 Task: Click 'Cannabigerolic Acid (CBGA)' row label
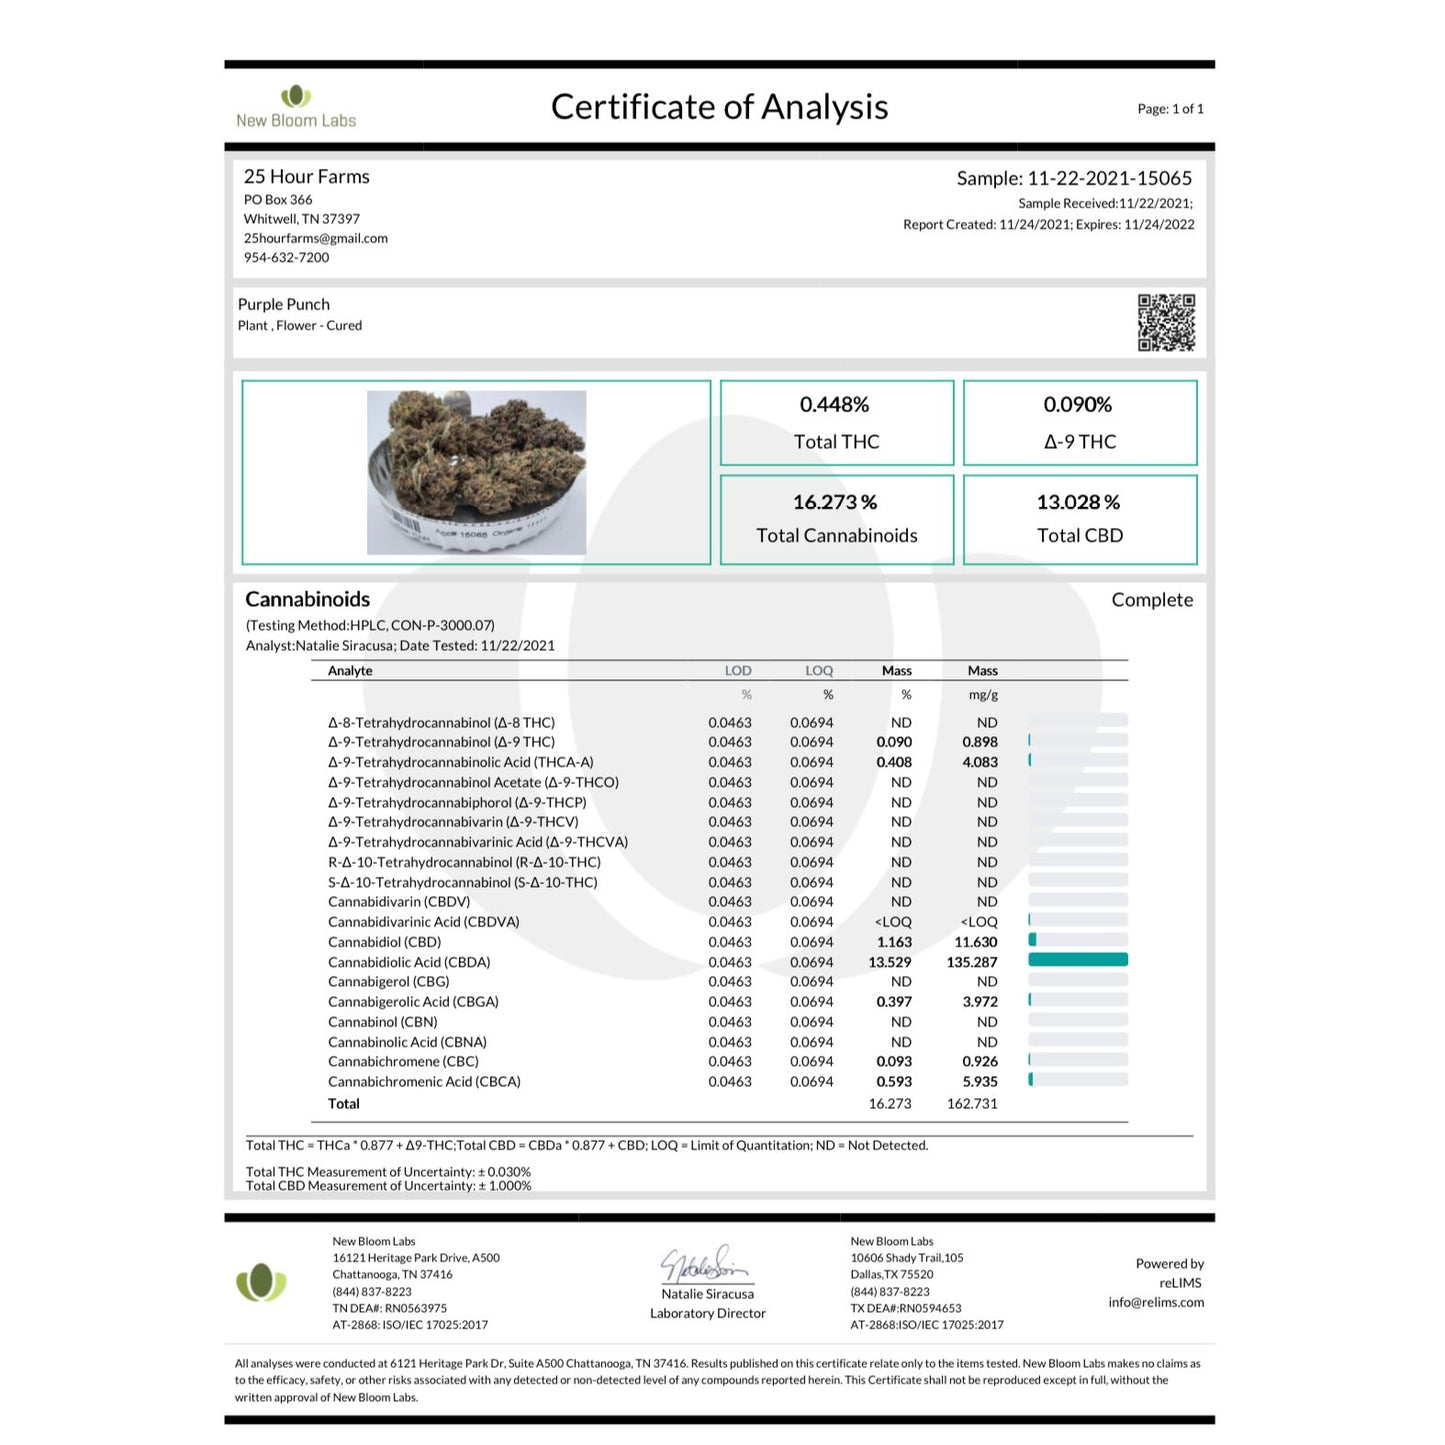413,1001
